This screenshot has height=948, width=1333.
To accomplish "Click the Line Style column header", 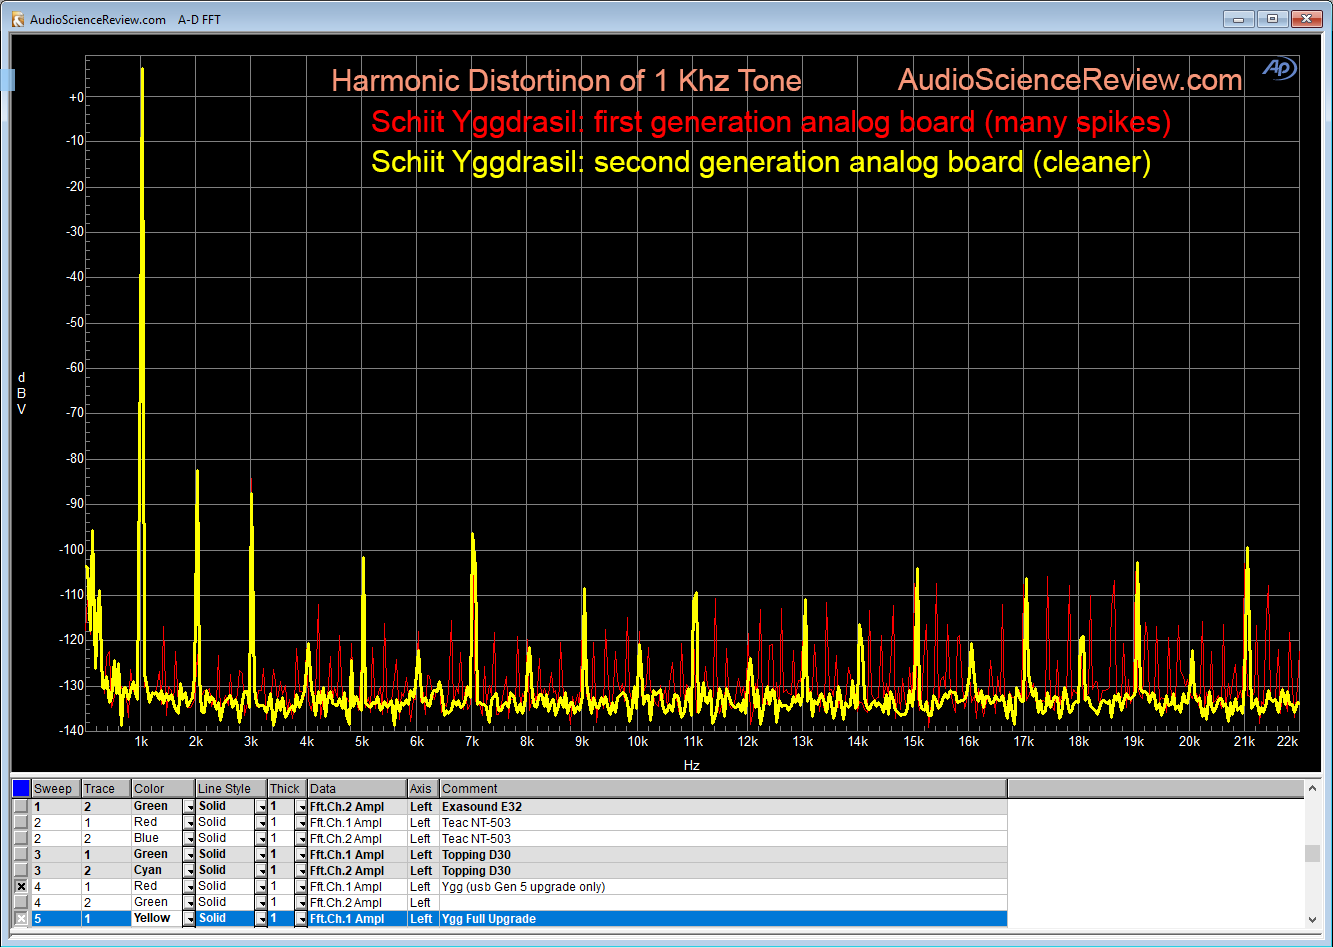I will click(231, 789).
